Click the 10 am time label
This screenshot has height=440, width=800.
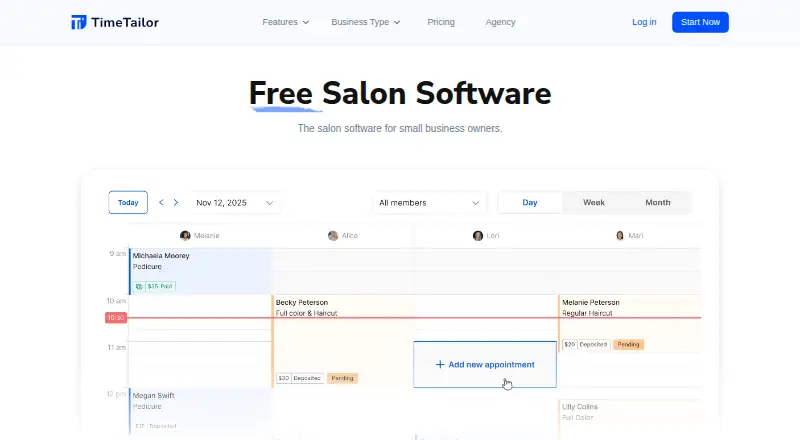pos(117,301)
